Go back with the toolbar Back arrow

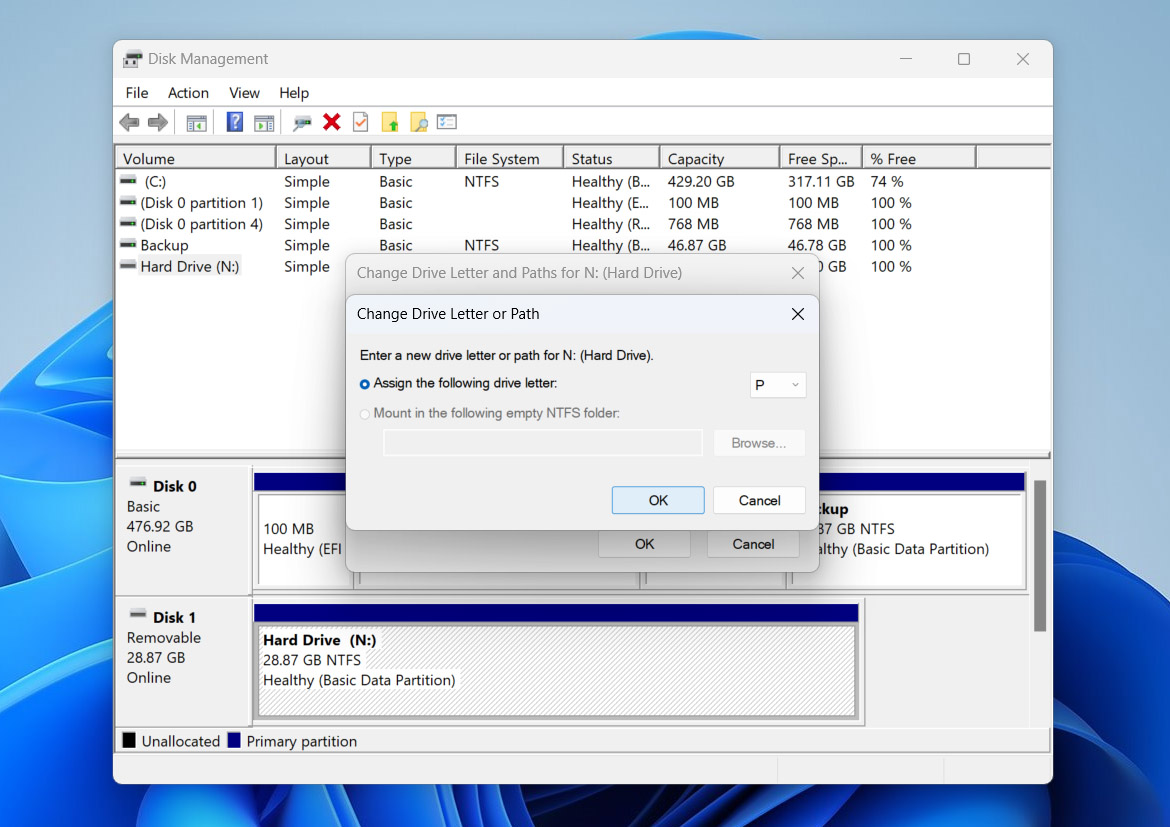(129, 122)
